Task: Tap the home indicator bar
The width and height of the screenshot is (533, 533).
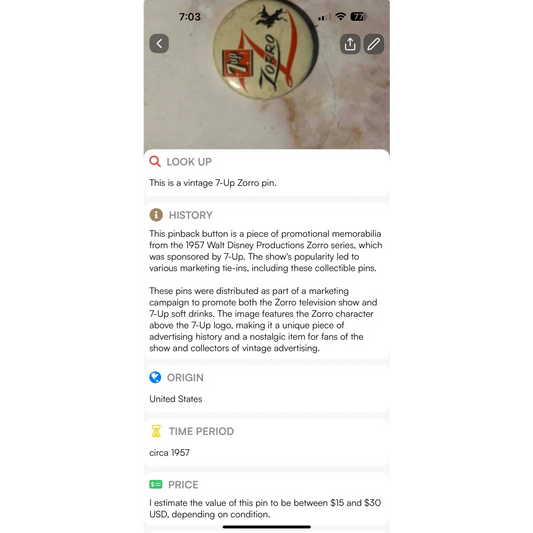Action: [267, 527]
